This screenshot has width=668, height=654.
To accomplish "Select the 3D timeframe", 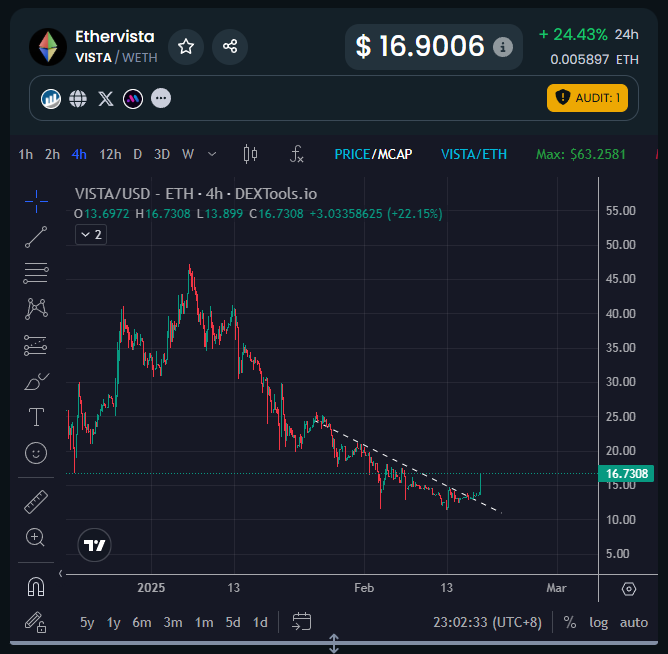I will pos(162,154).
